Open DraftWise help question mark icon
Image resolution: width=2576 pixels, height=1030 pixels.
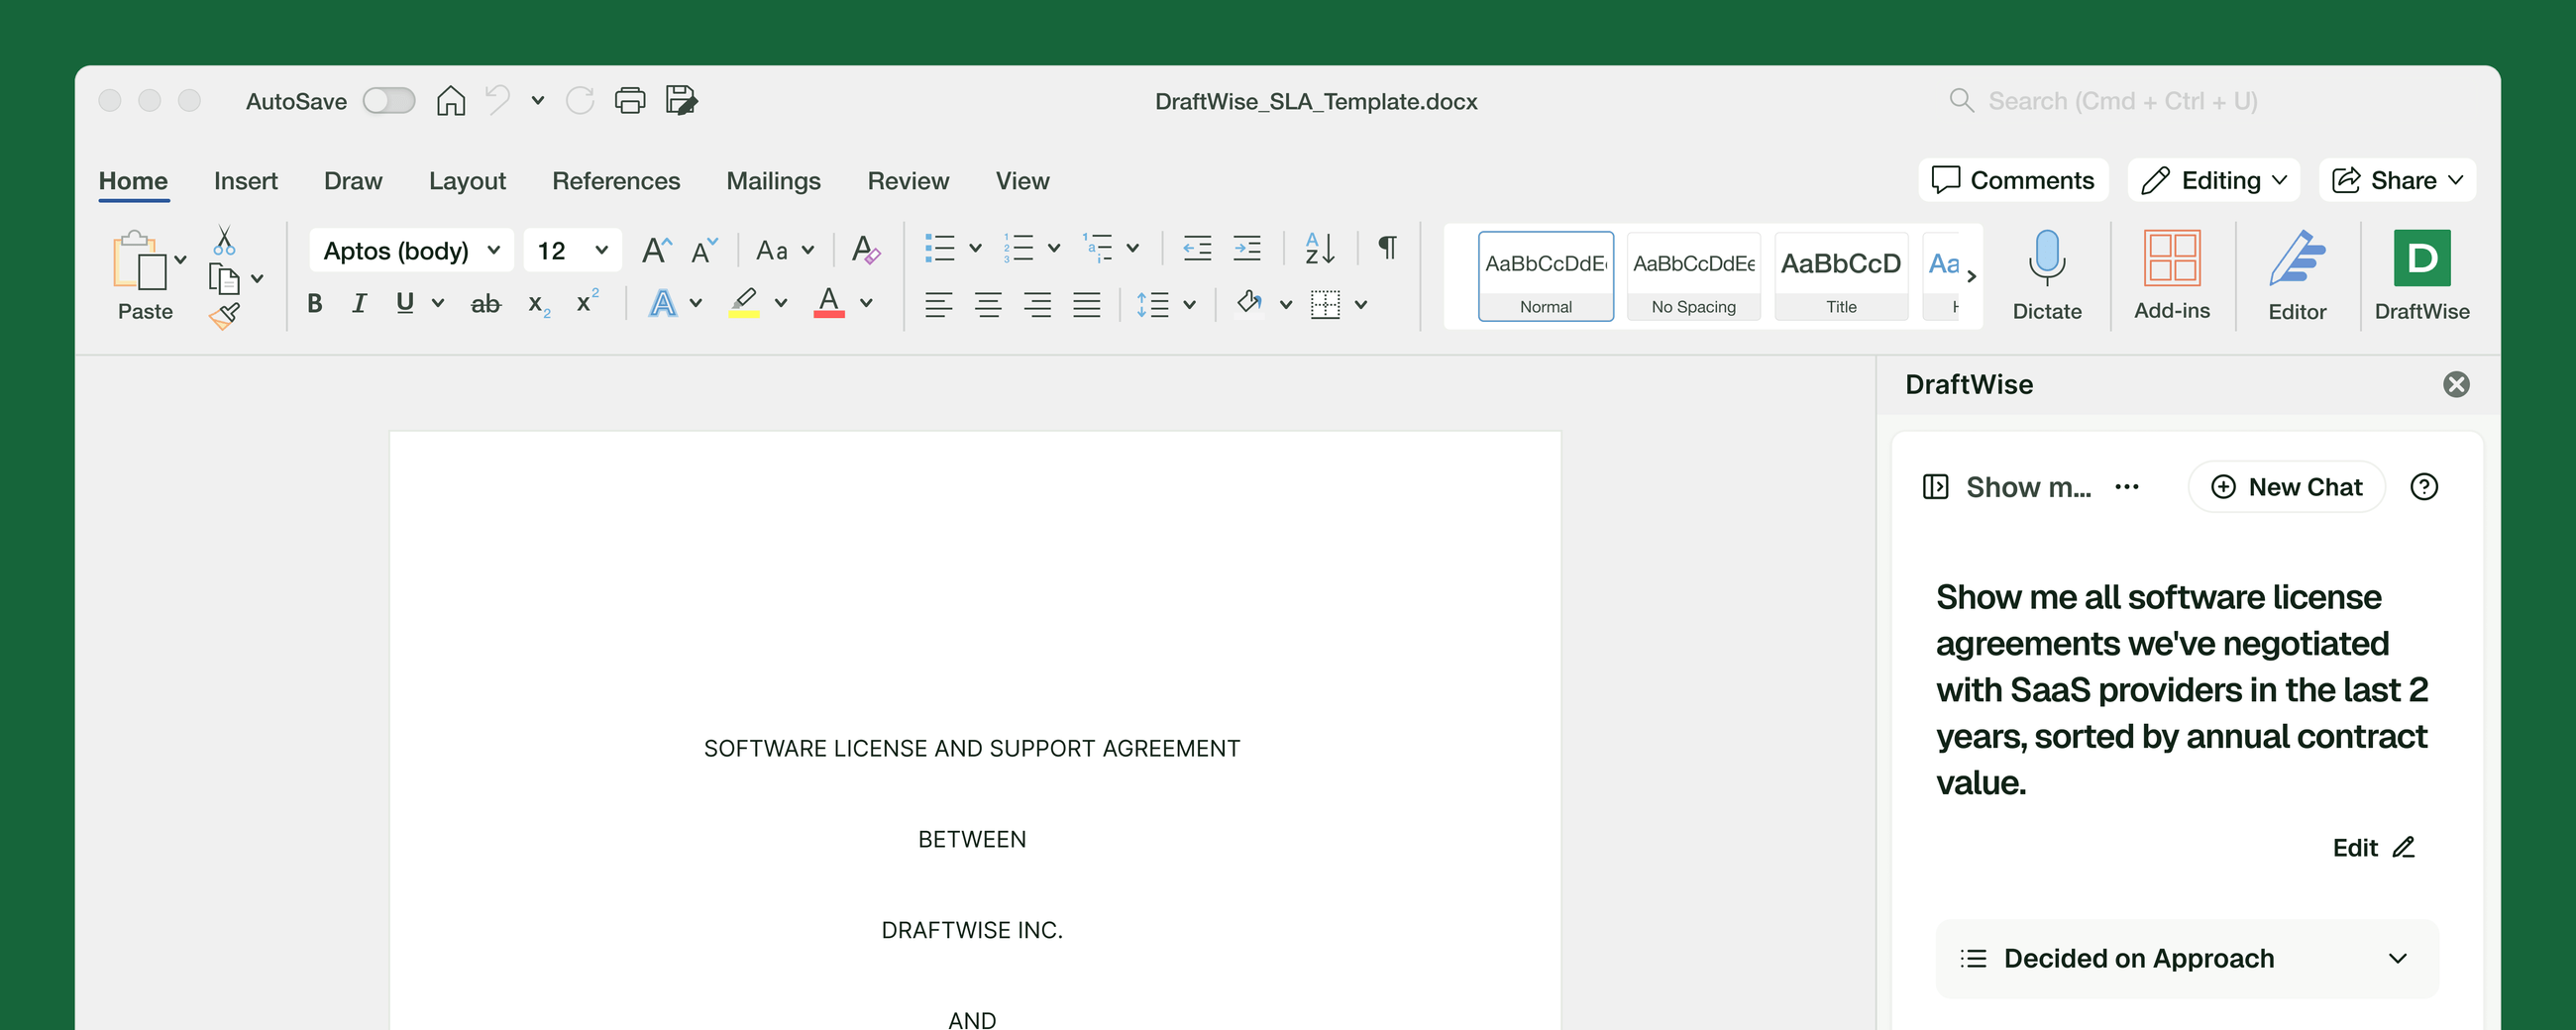click(2423, 487)
